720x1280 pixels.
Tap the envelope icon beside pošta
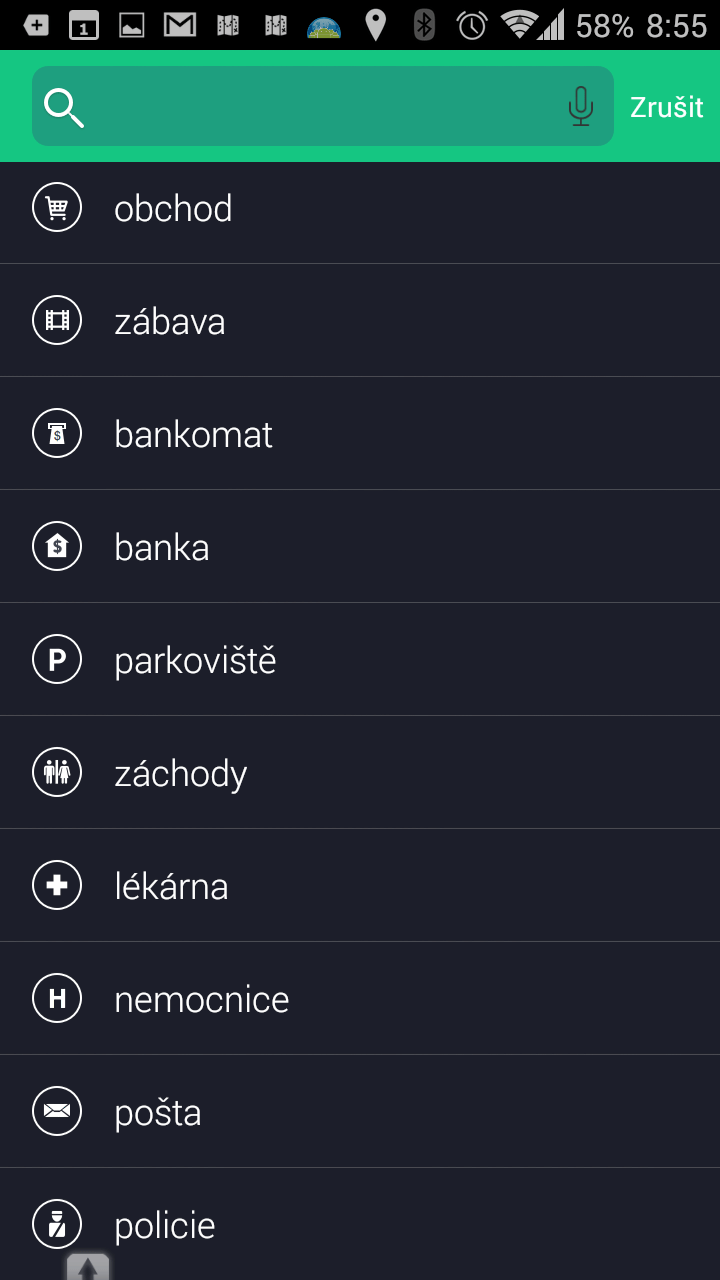click(57, 1112)
